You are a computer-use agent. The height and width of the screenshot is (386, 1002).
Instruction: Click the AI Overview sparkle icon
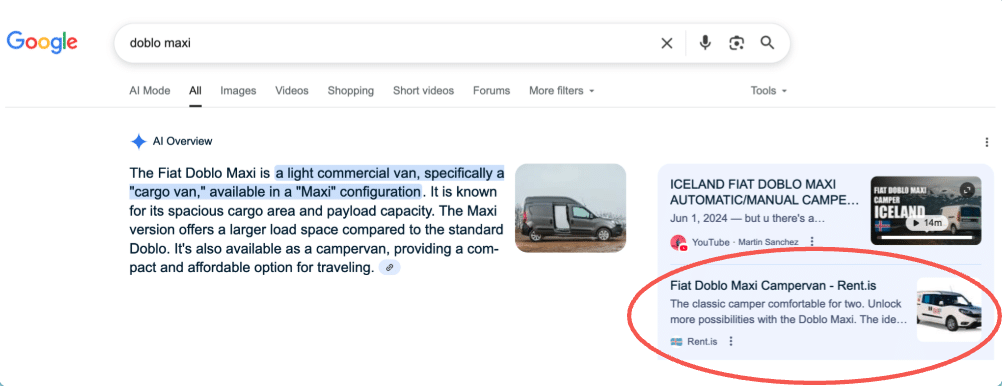[x=138, y=142]
